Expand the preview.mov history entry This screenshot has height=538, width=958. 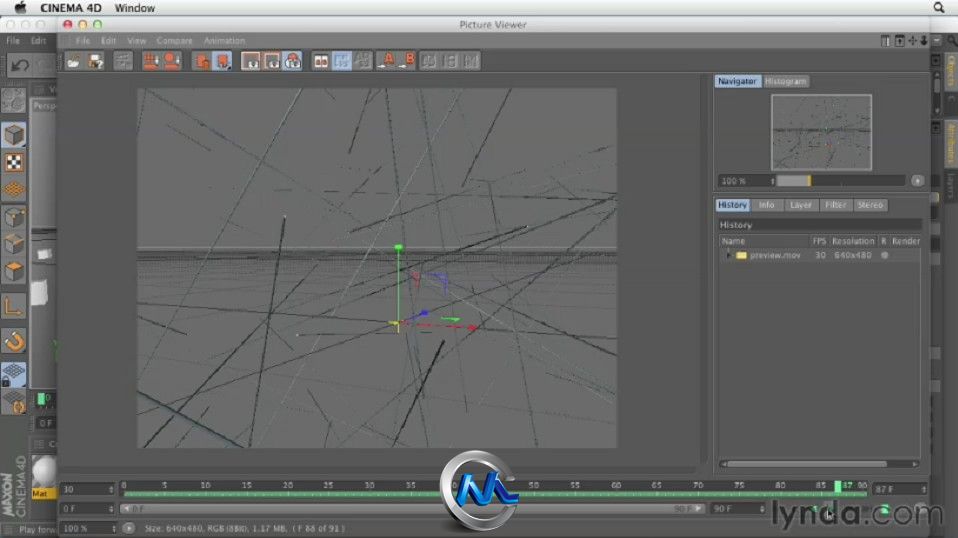[x=728, y=255]
